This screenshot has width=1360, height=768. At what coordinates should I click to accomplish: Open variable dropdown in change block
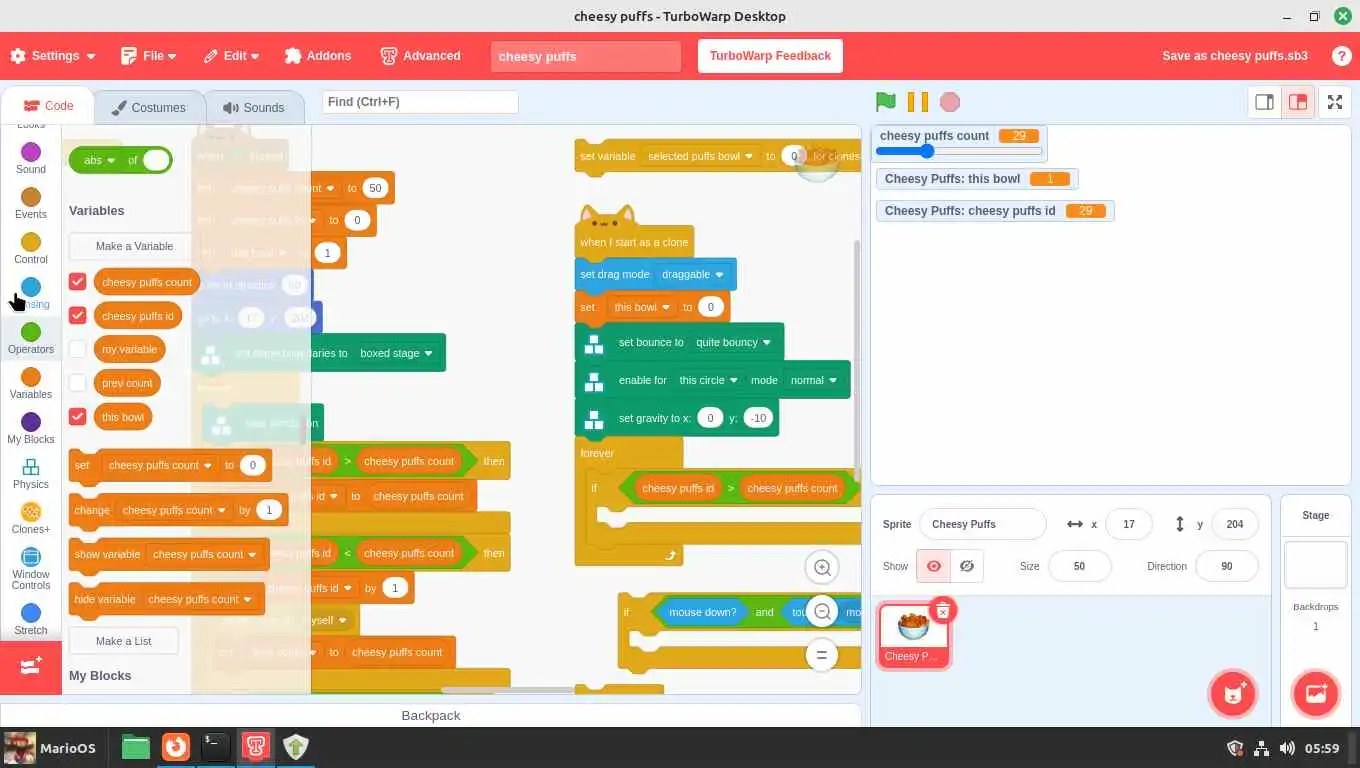point(174,510)
